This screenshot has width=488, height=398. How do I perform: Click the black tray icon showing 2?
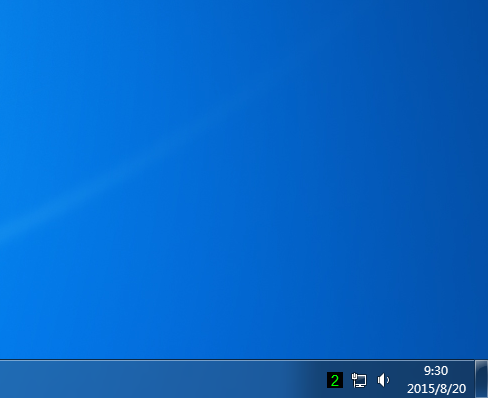click(x=335, y=380)
